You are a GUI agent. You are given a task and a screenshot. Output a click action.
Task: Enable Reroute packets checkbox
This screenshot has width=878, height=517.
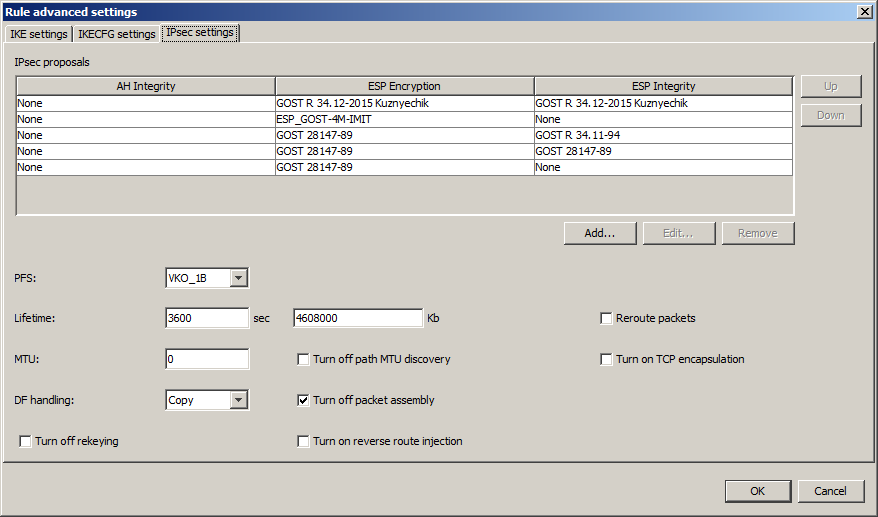[x=606, y=318]
